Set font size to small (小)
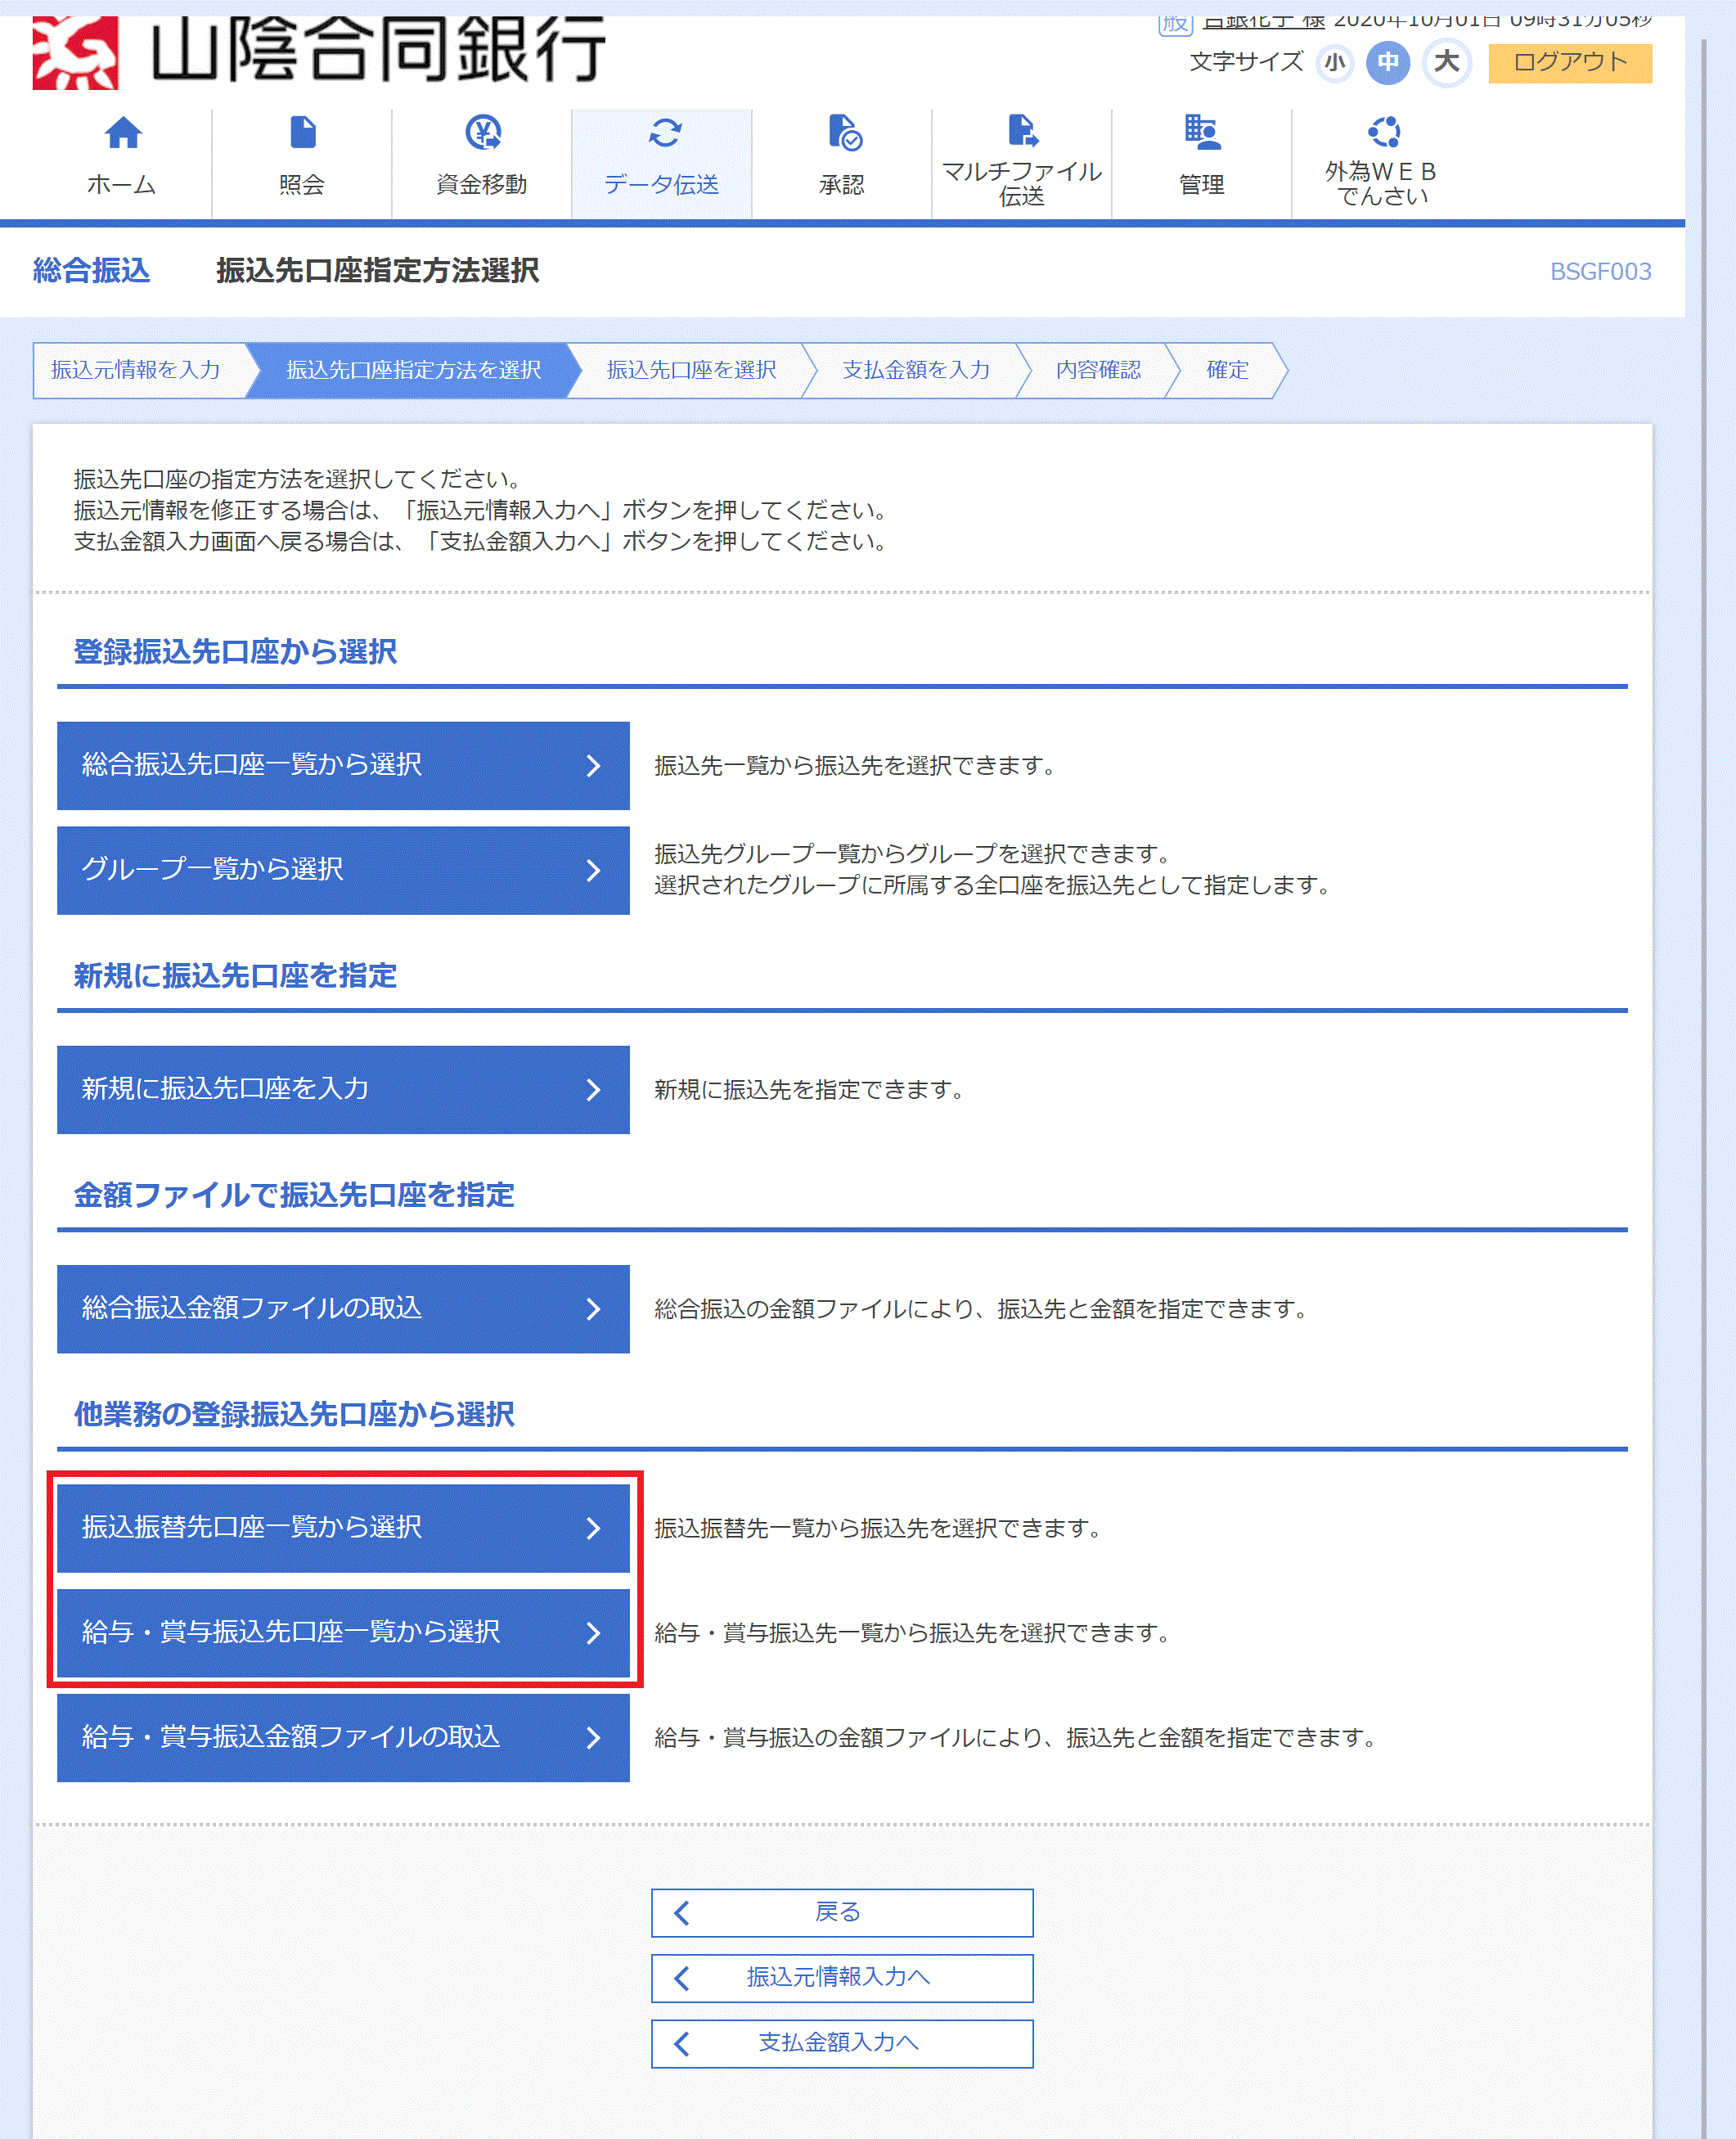Image resolution: width=1736 pixels, height=2139 pixels. click(x=1334, y=63)
